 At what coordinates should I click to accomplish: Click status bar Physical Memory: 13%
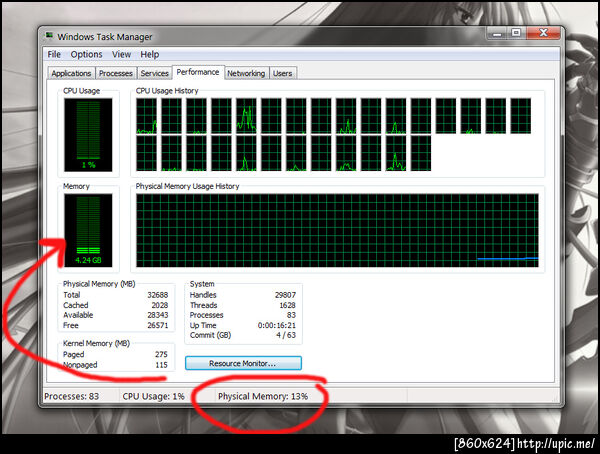click(263, 396)
